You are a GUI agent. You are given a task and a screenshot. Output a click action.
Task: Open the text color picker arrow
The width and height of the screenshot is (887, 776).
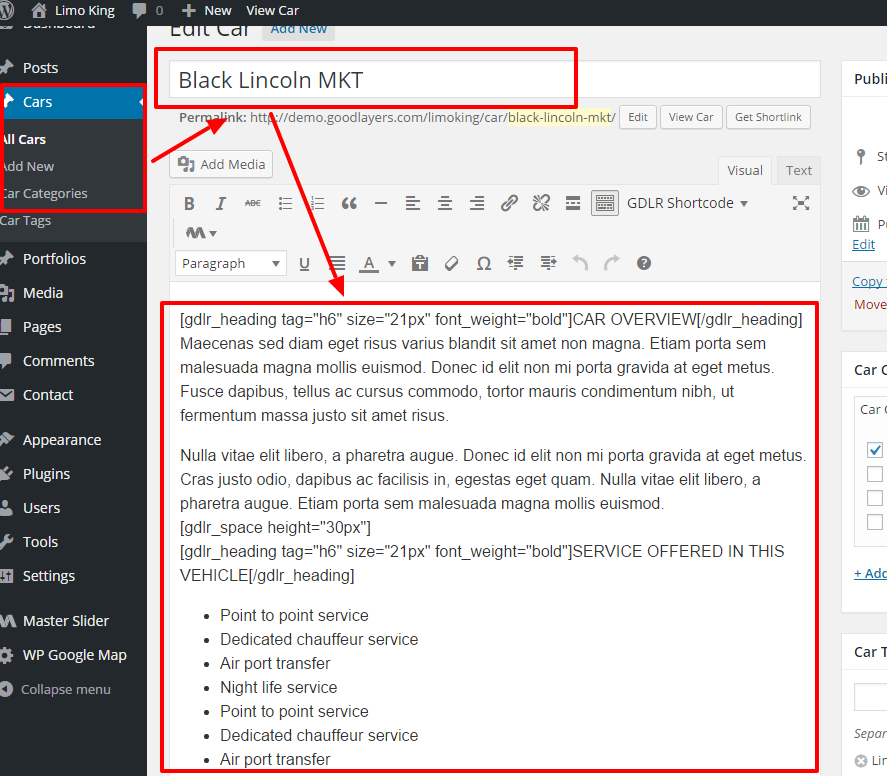(x=391, y=264)
